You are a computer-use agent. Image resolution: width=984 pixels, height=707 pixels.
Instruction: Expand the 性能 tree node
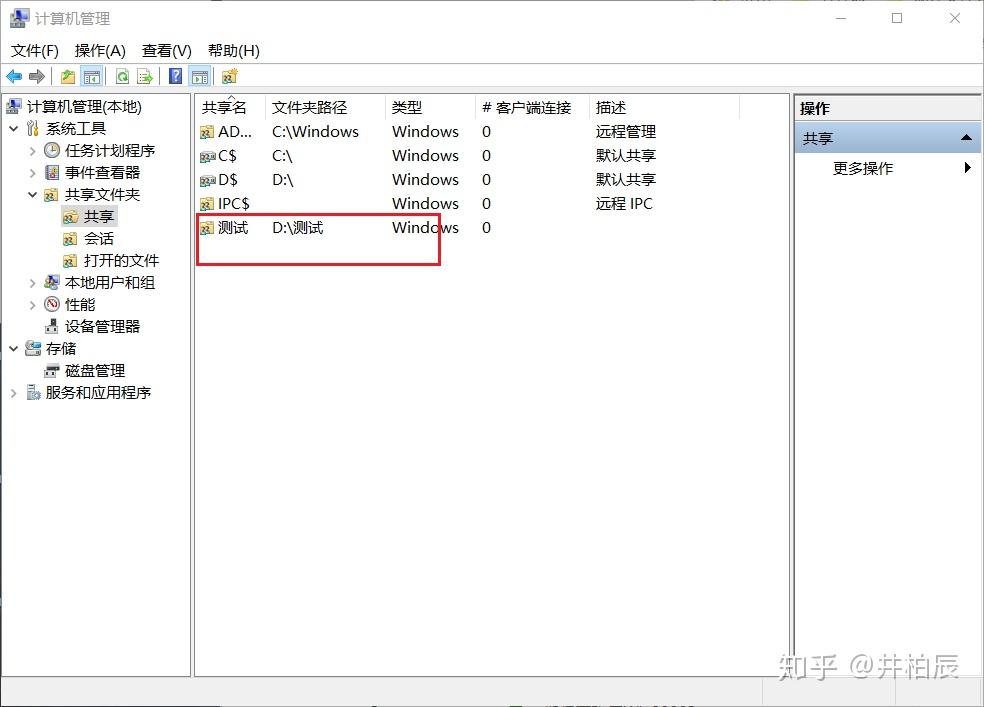[x=33, y=305]
